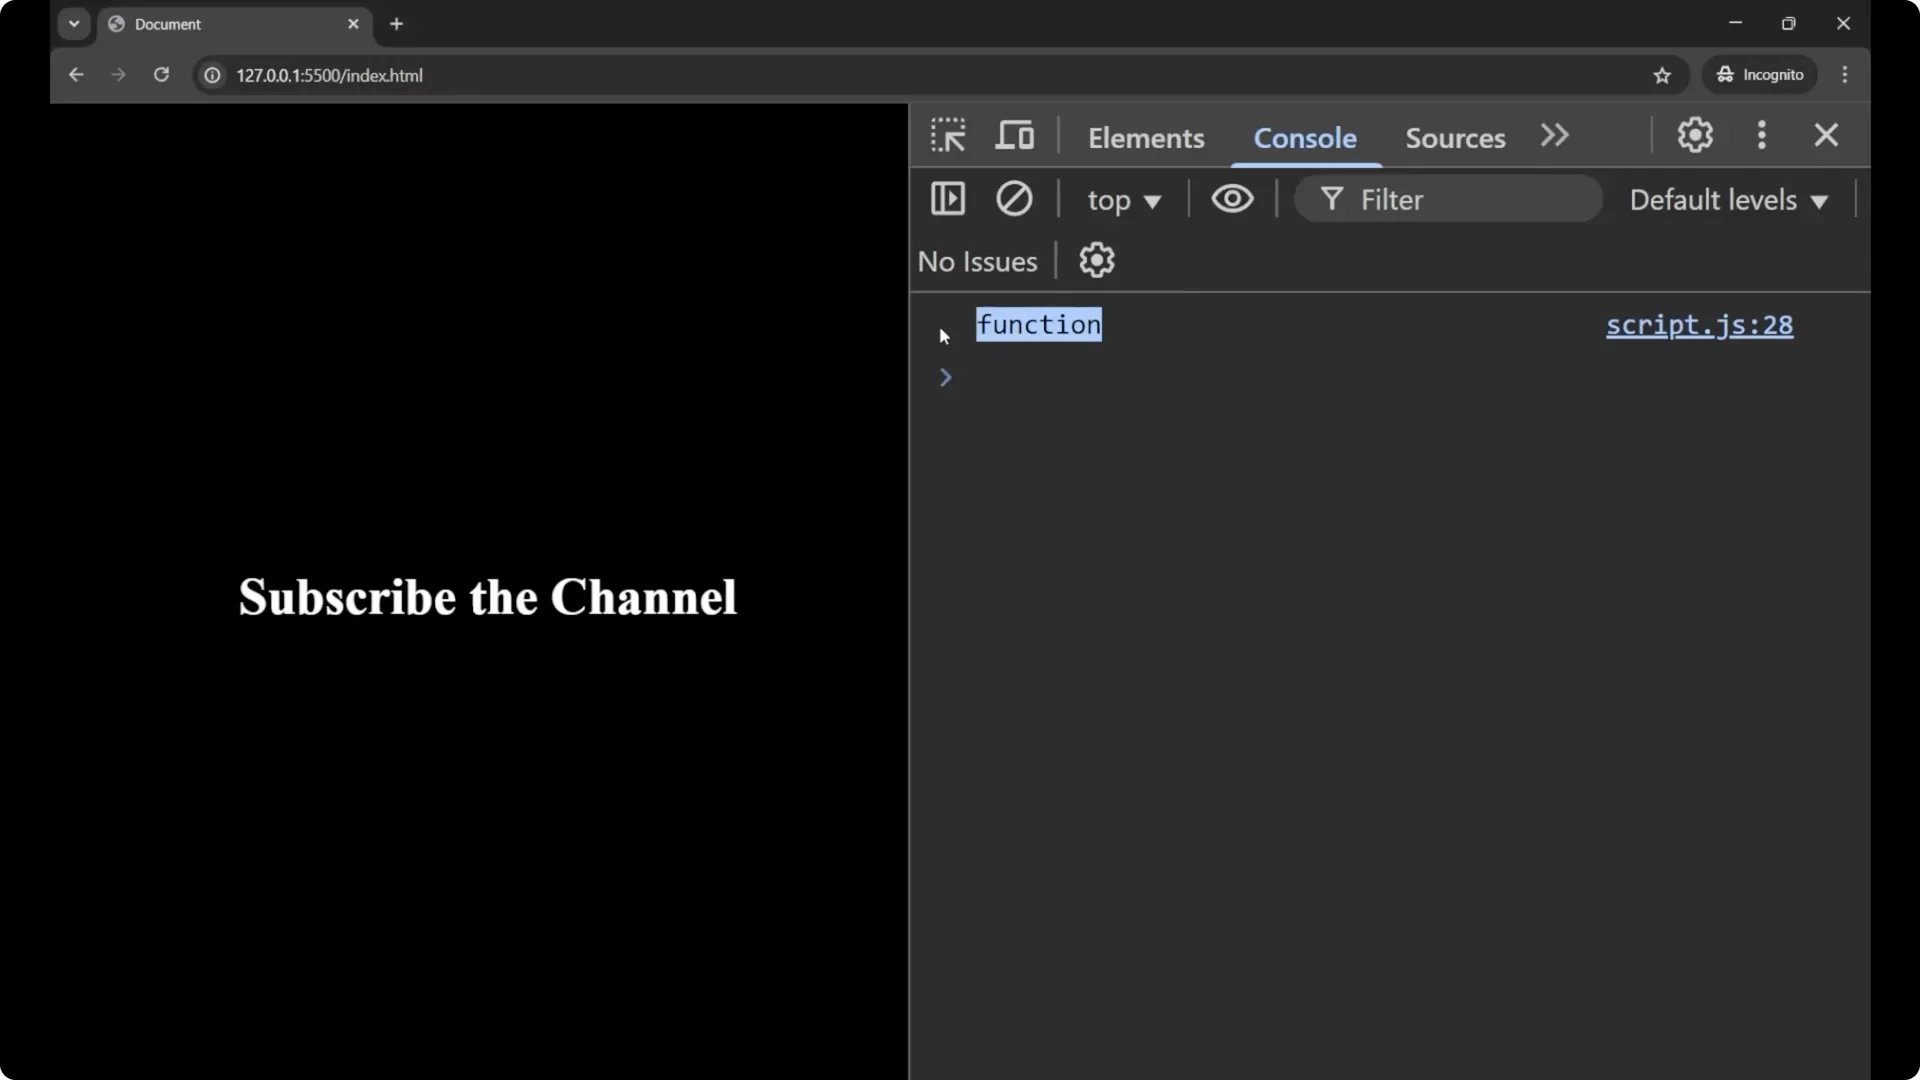View site information icon in address bar

point(212,76)
